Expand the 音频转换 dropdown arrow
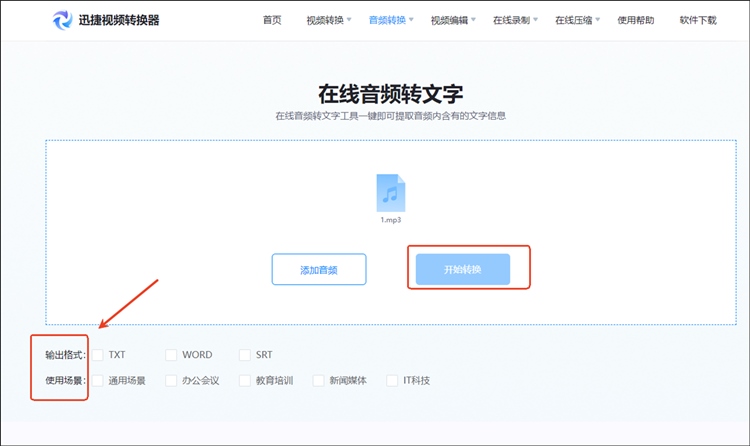Screen dimensions: 750x446 (411, 20)
